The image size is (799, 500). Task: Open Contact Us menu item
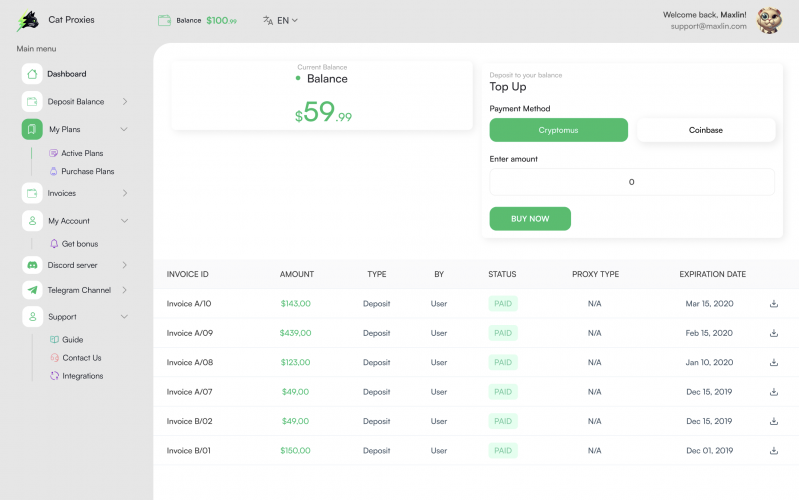82,358
